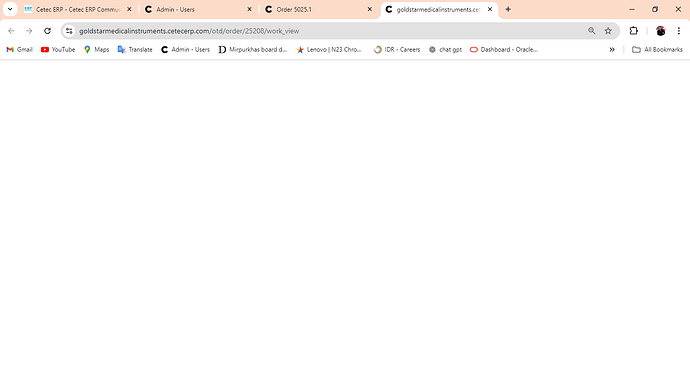Switch to the Admin - Users tab
The height and width of the screenshot is (367, 690).
199,9
